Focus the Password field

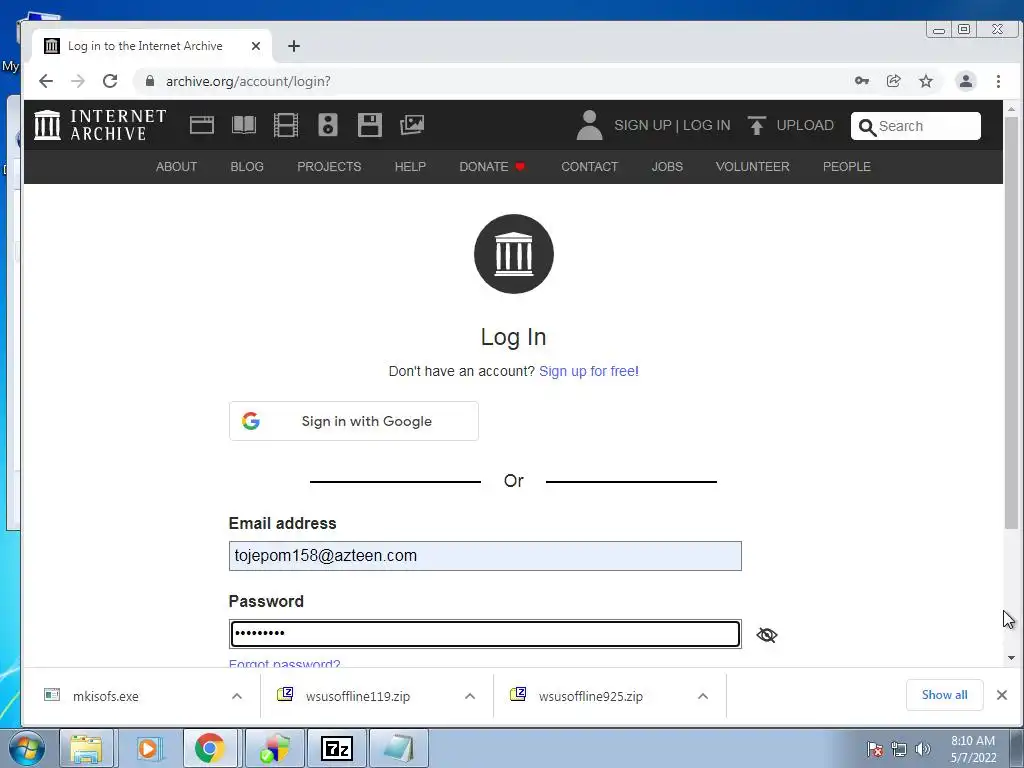tap(485, 634)
